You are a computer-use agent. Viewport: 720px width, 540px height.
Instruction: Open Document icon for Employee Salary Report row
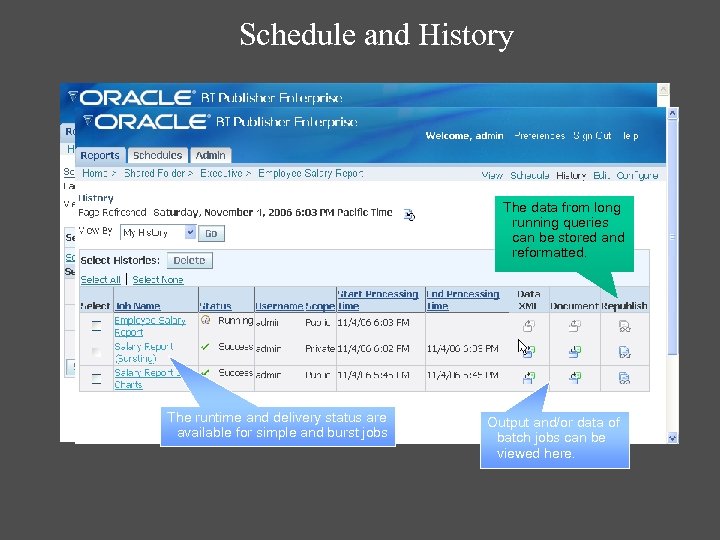[x=574, y=326]
